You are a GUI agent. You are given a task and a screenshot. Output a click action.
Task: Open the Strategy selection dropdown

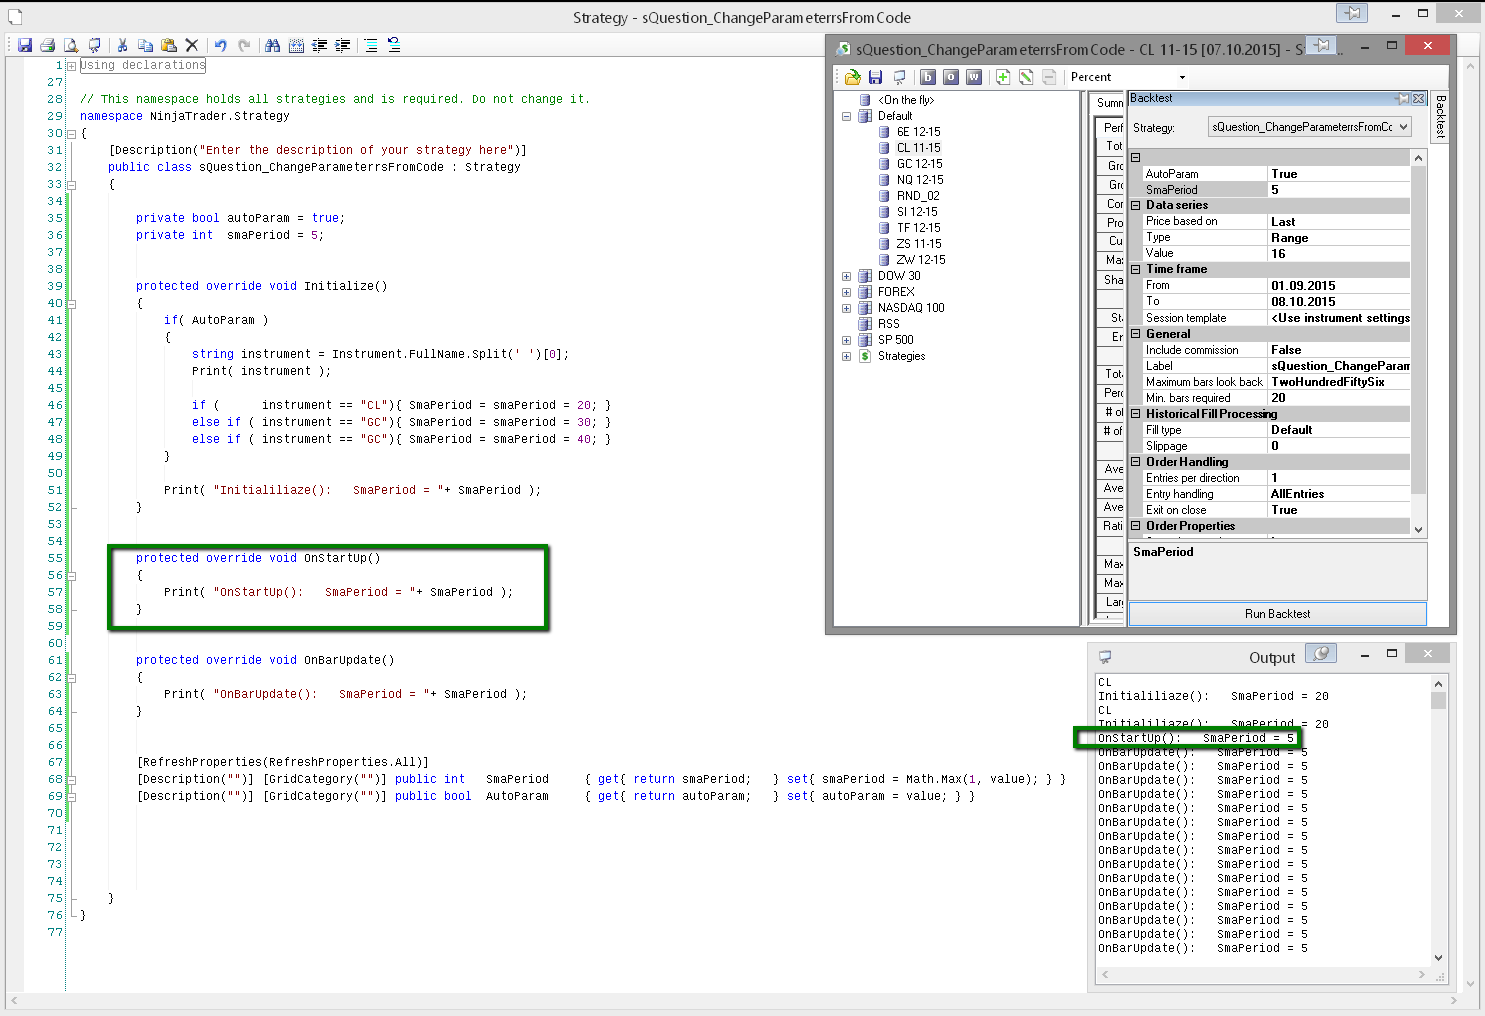pyautogui.click(x=1404, y=127)
